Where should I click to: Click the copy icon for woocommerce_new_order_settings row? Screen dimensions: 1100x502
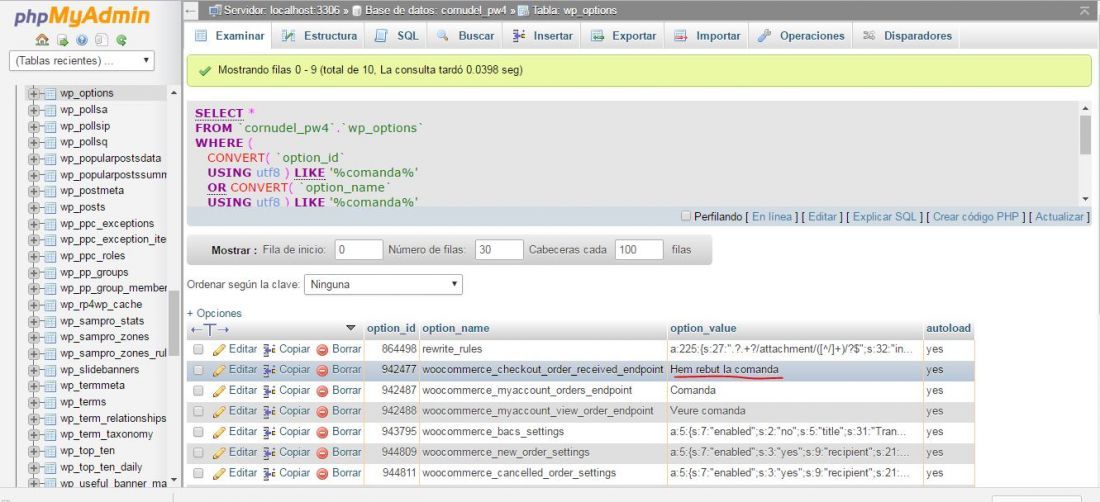click(269, 452)
